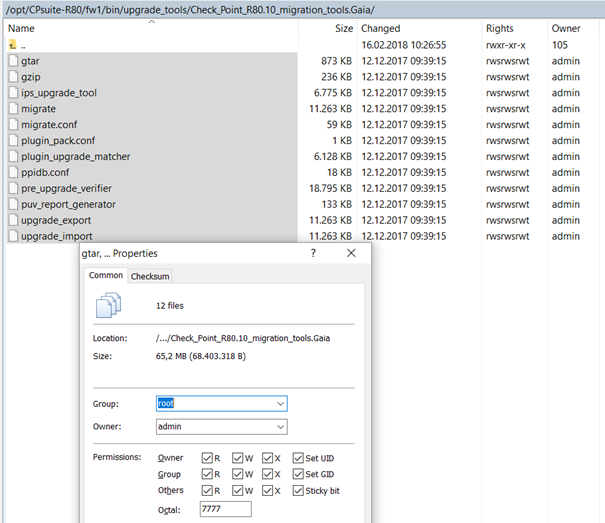The height and width of the screenshot is (523, 605).
Task: Toggle Set GID checkbox
Action: (x=298, y=474)
